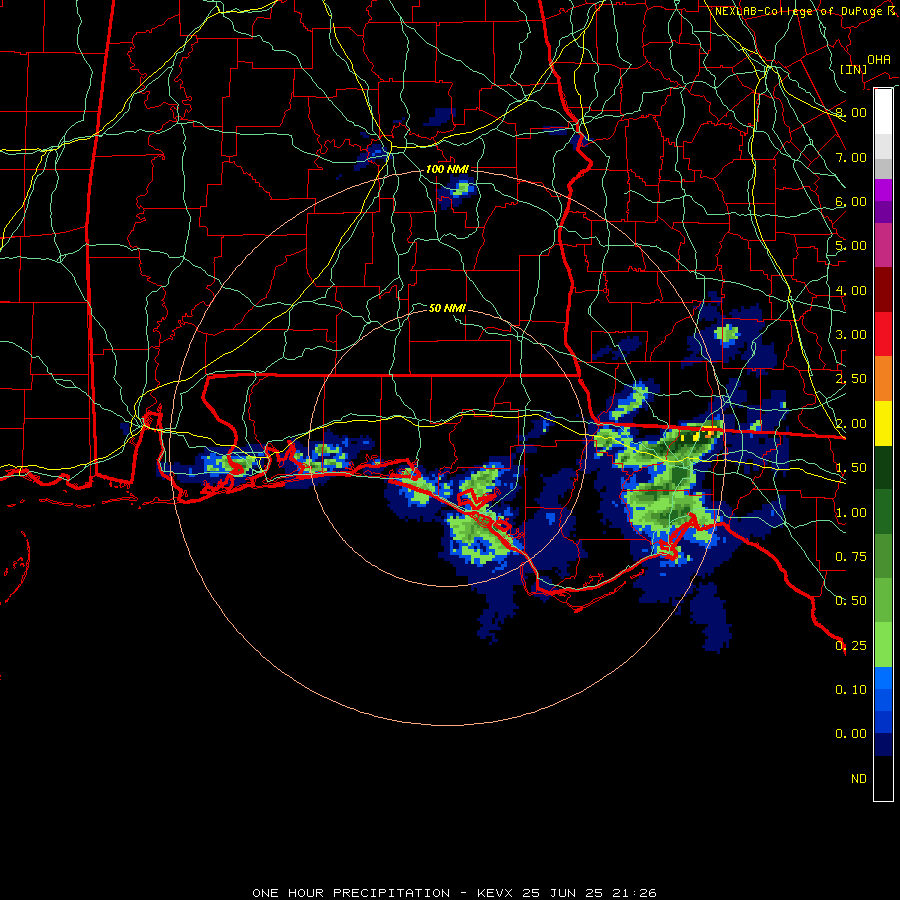Pick the navy legend swatch above ND
Image resolution: width=900 pixels, height=900 pixels.
(883, 745)
